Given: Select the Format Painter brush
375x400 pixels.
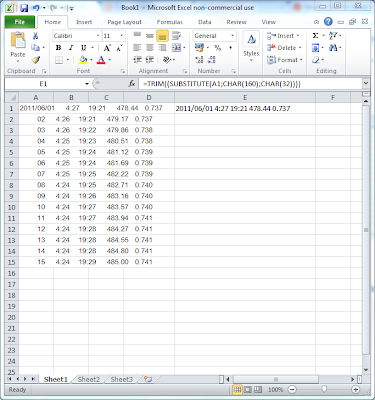Looking at the screenshot, I should point(36,60).
